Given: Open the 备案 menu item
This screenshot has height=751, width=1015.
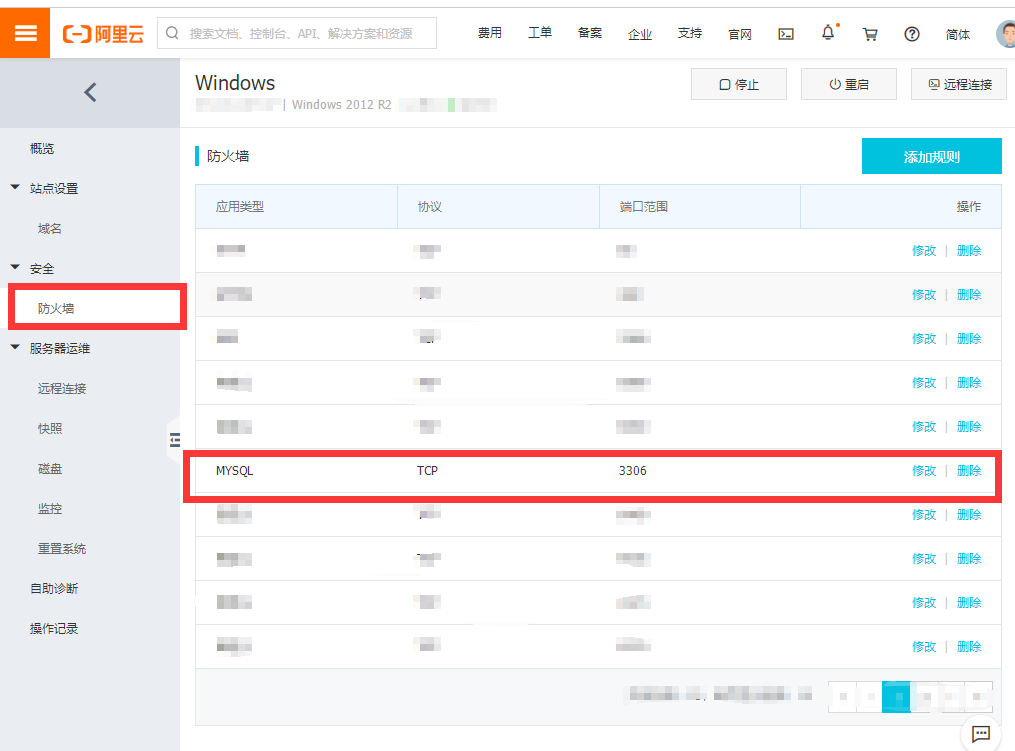Looking at the screenshot, I should (x=590, y=33).
